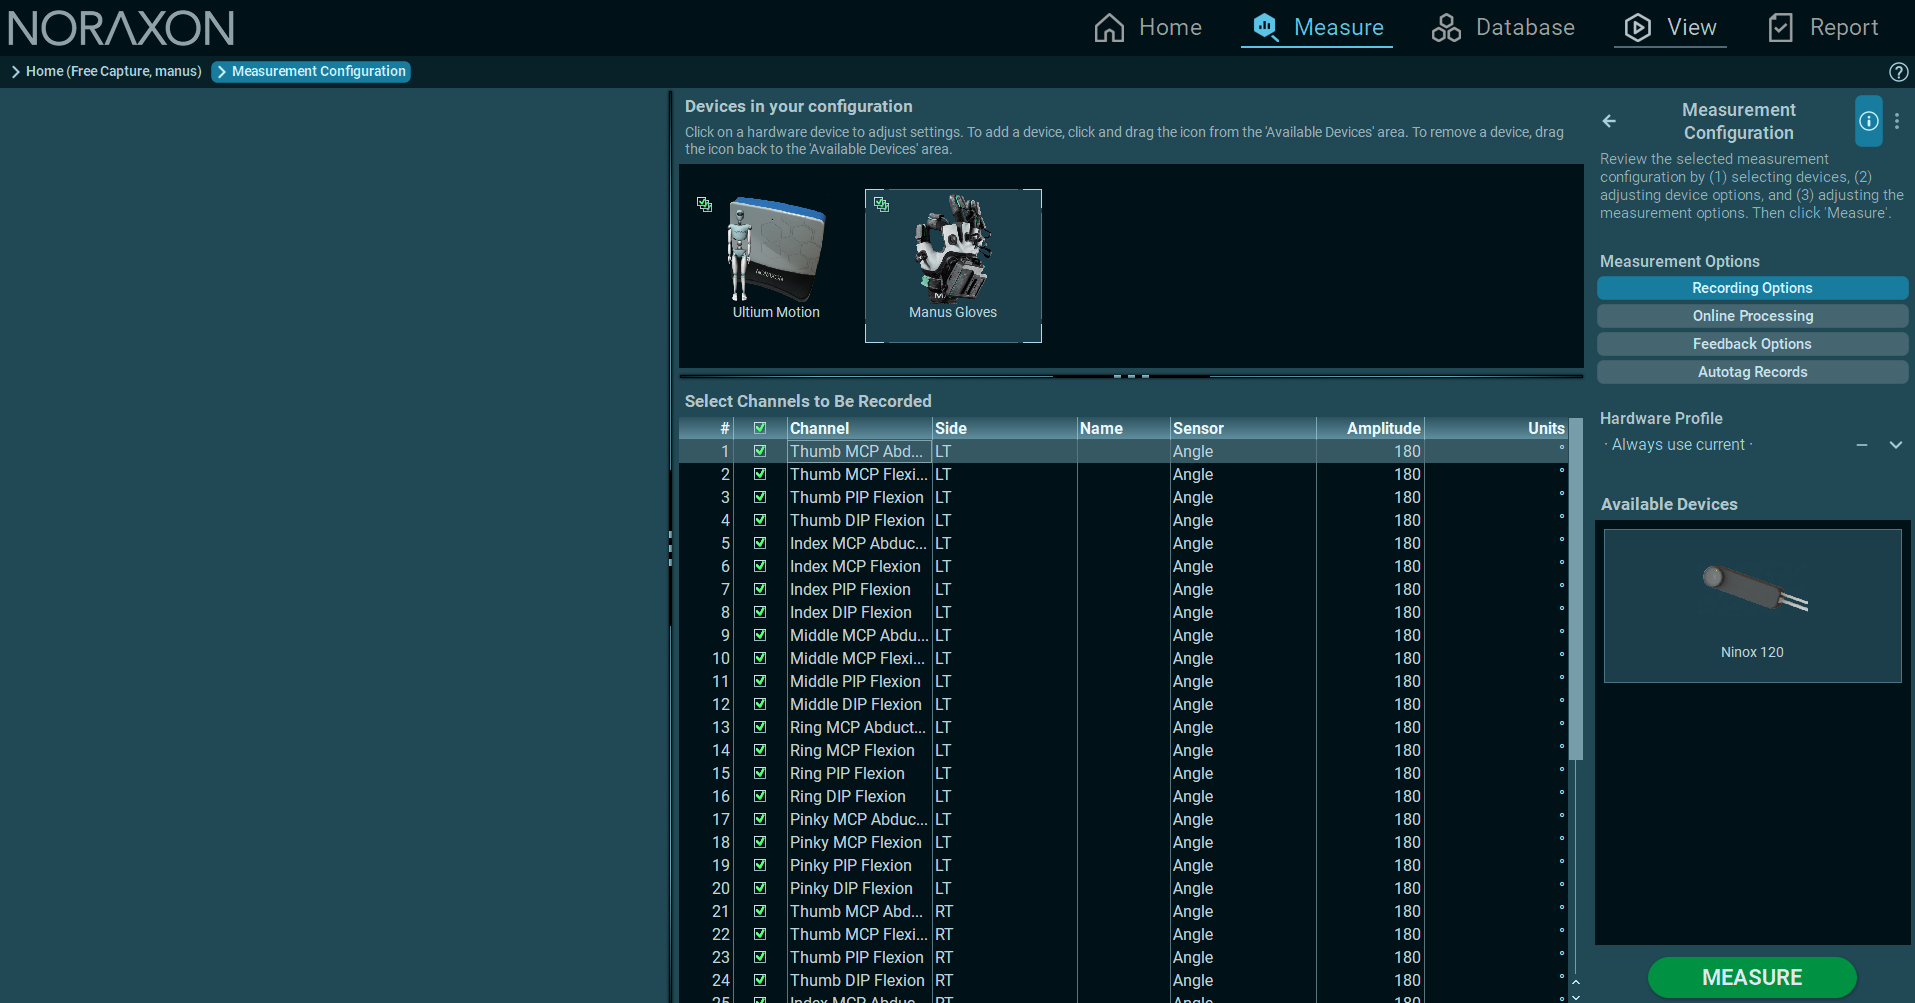Uncheck channel 24 Thumb DIP Flexion RT
Viewport: 1915px width, 1003px height.
point(760,980)
